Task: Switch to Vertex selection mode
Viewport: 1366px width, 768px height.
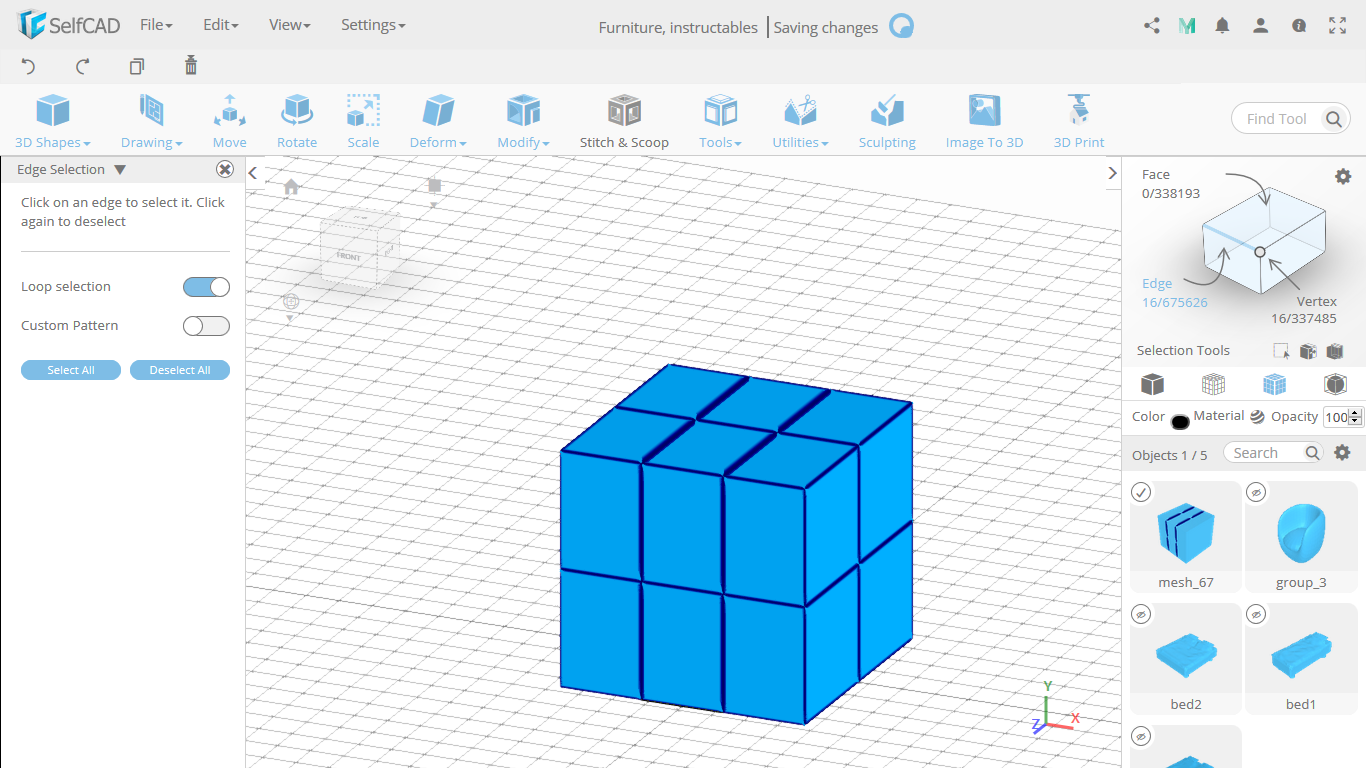Action: [x=1304, y=310]
